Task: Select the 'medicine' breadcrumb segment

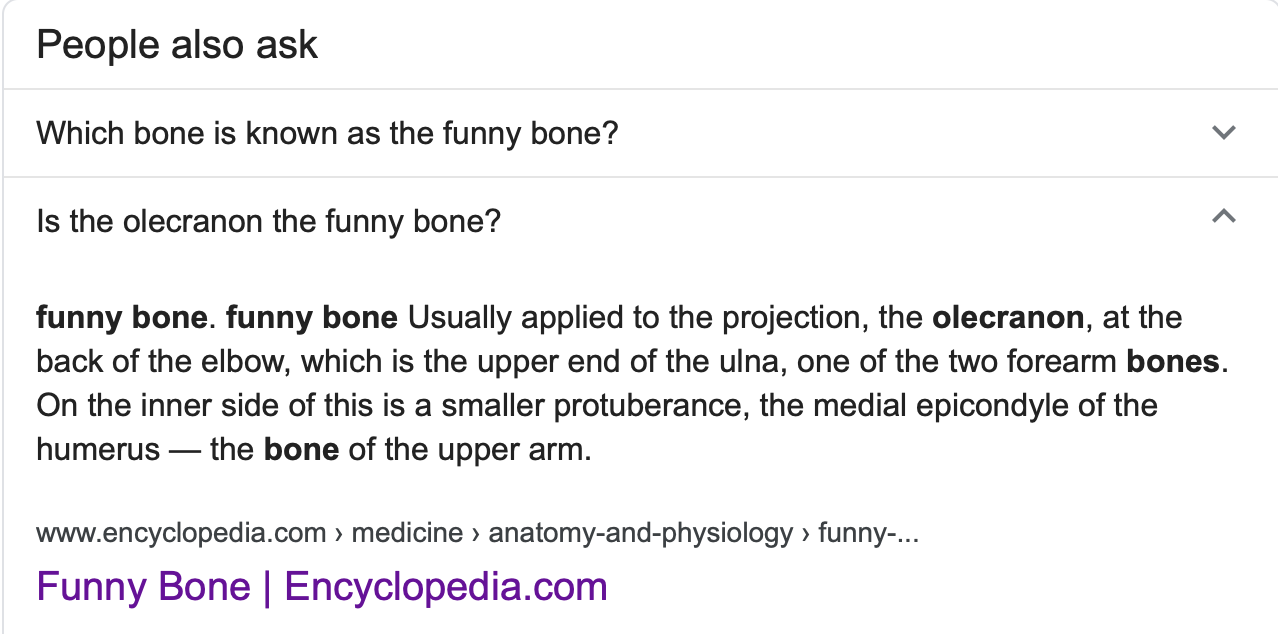Action: [407, 533]
